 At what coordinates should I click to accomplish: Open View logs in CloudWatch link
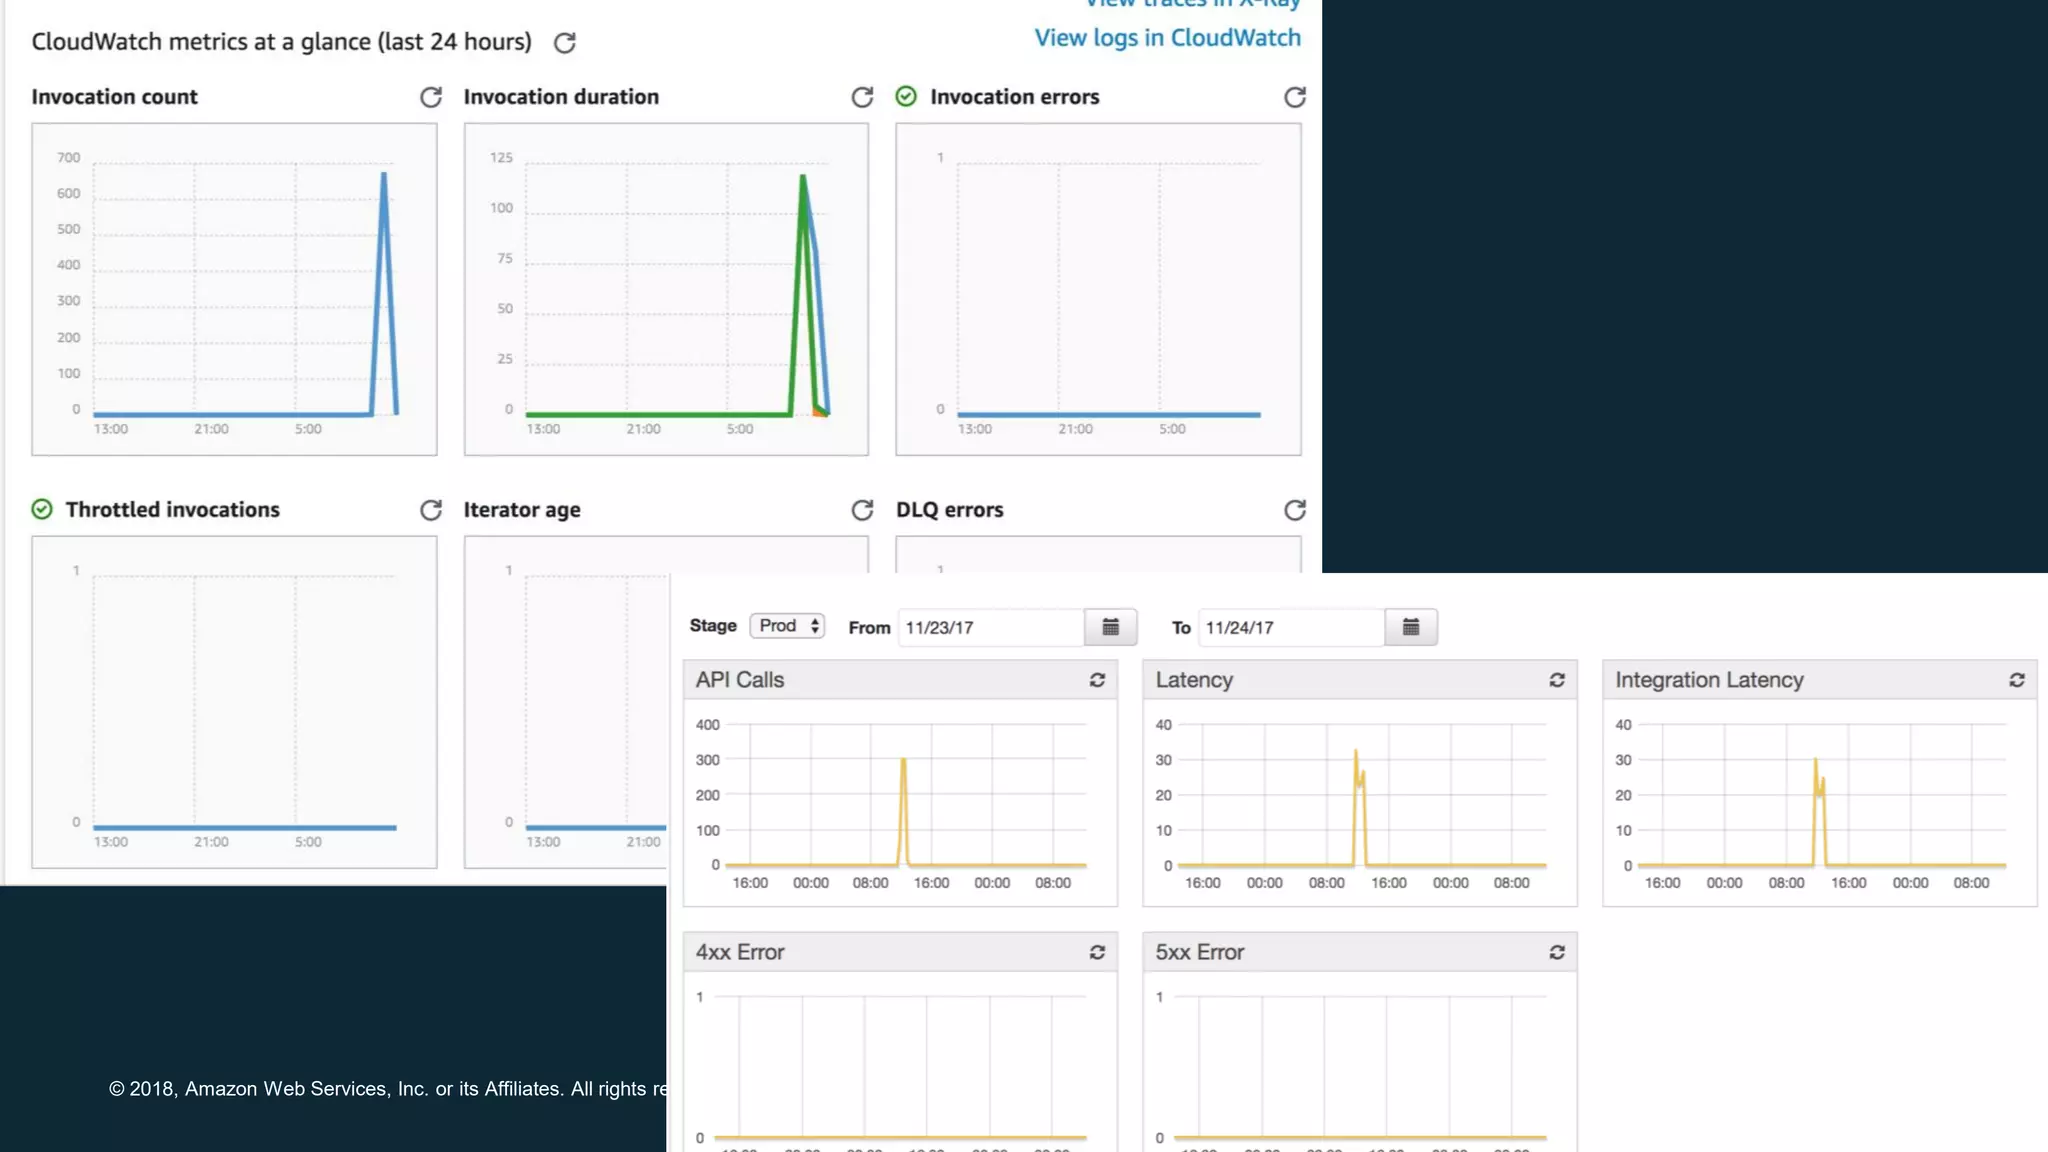pyautogui.click(x=1167, y=38)
